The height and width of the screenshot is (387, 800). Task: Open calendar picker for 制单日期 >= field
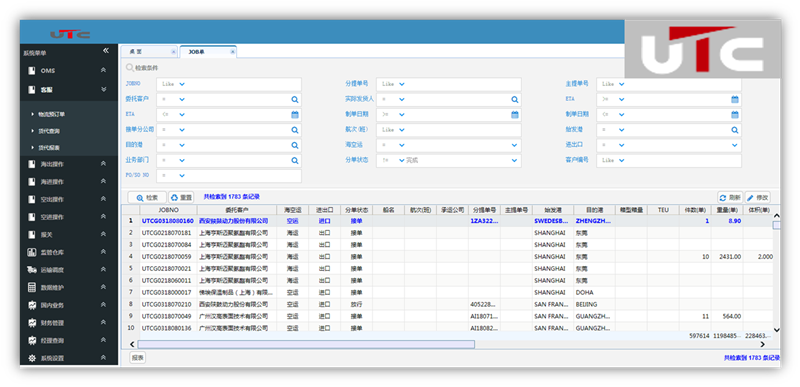[x=515, y=115]
